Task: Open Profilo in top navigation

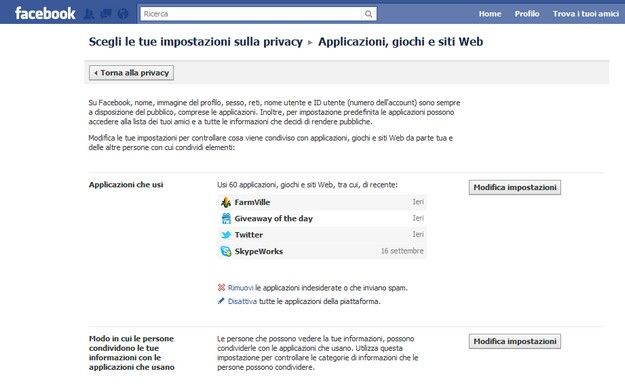Action: point(527,14)
